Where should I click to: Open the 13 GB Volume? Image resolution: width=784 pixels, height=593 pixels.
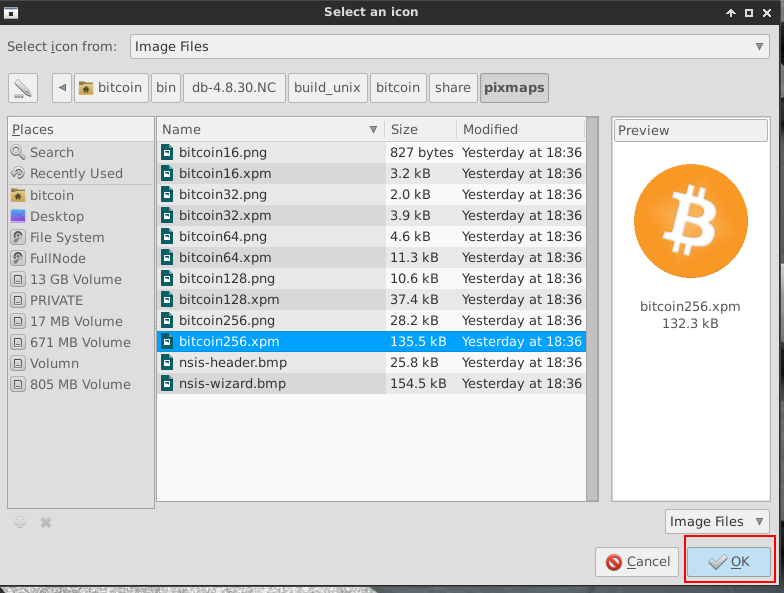pos(80,280)
